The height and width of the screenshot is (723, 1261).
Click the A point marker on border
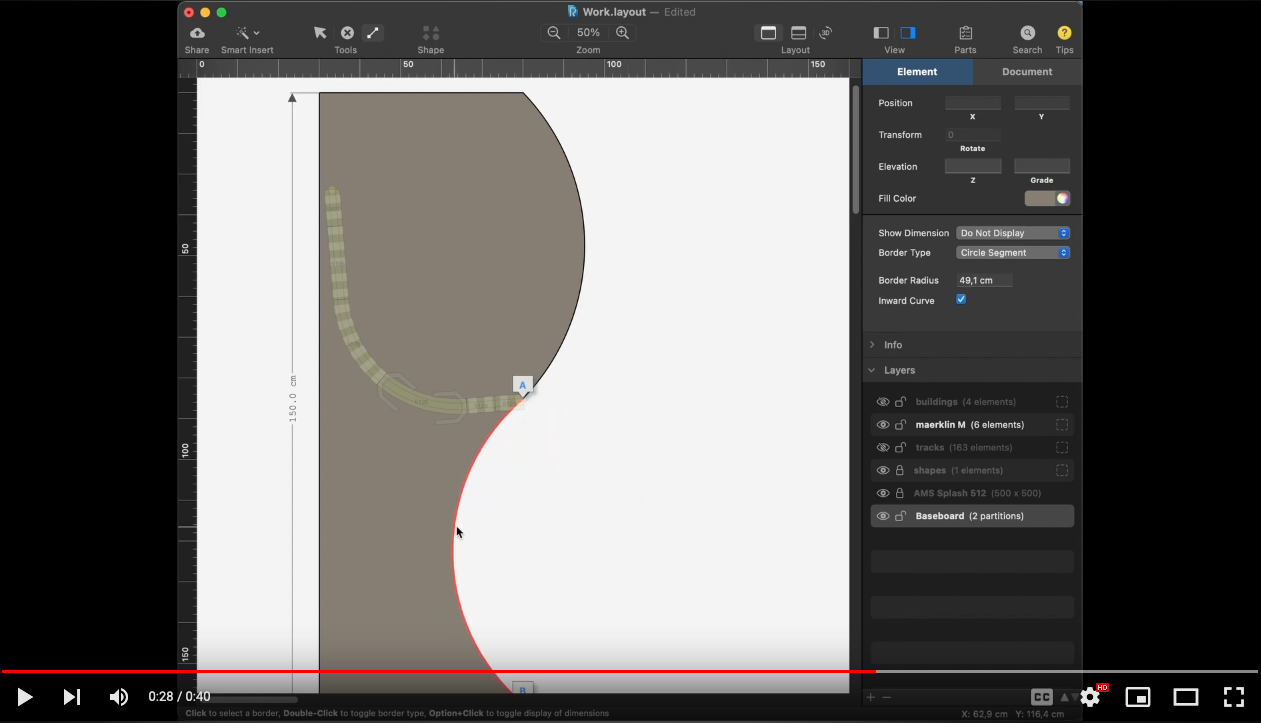[x=522, y=385]
